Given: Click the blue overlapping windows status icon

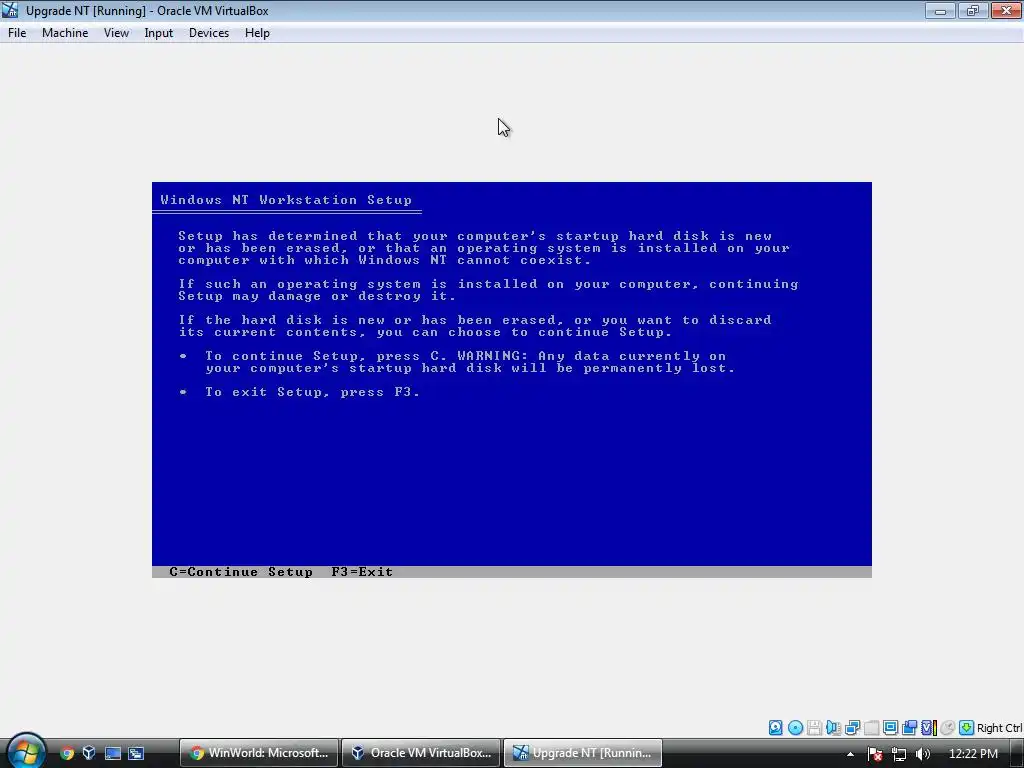Looking at the screenshot, I should pos(909,728).
